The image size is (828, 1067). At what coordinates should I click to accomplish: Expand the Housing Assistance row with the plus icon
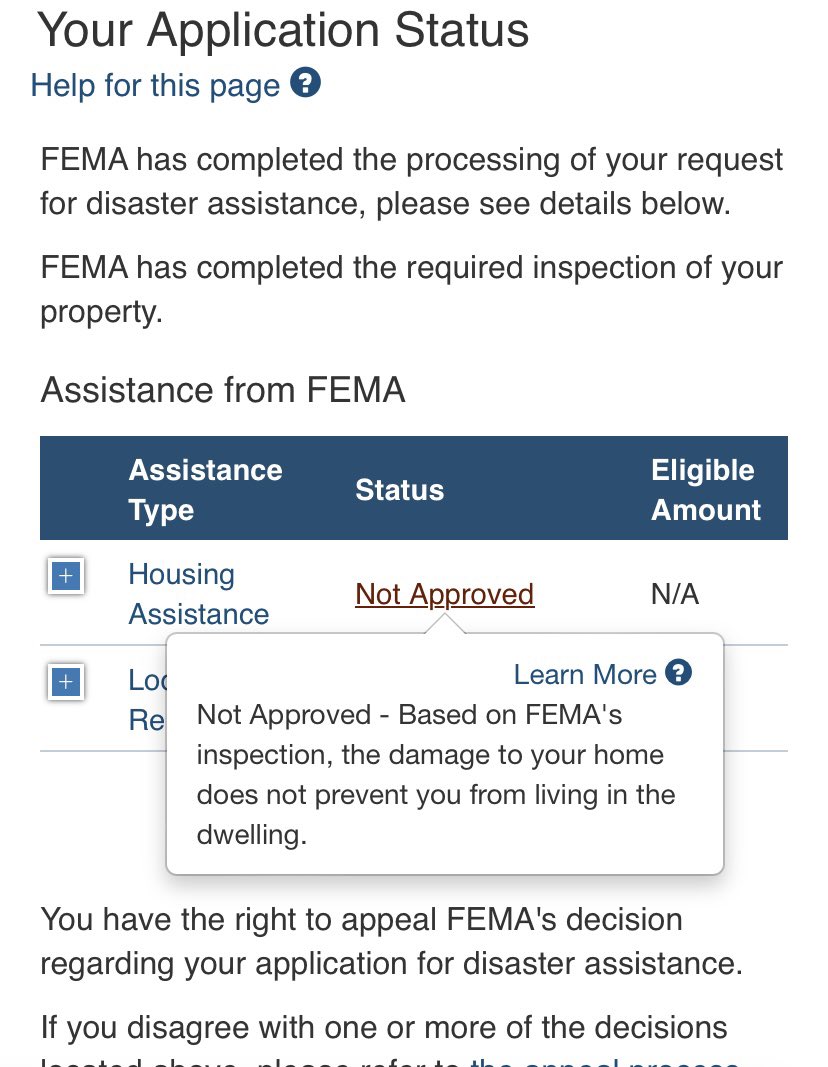pyautogui.click(x=65, y=576)
